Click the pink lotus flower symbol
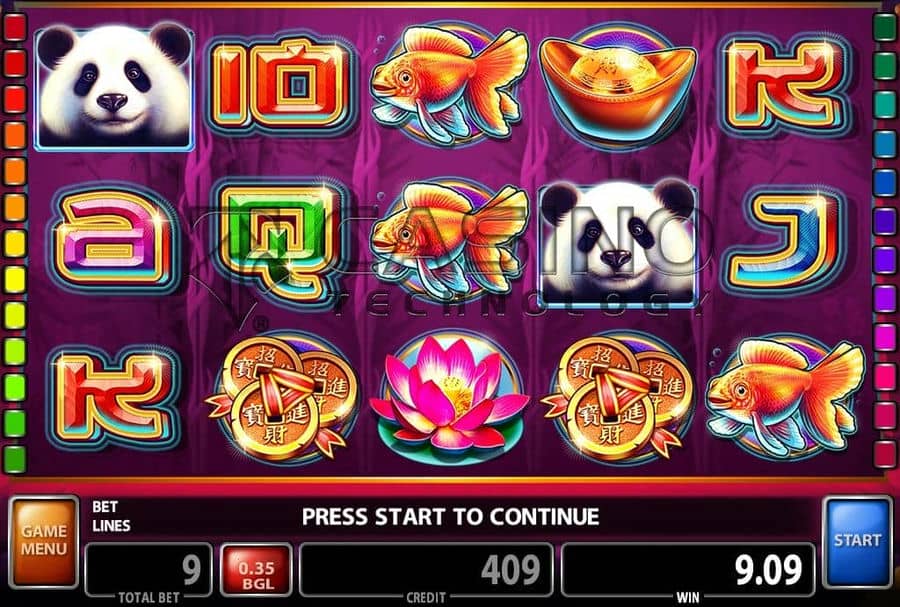Viewport: 900px width, 607px height. click(x=449, y=395)
